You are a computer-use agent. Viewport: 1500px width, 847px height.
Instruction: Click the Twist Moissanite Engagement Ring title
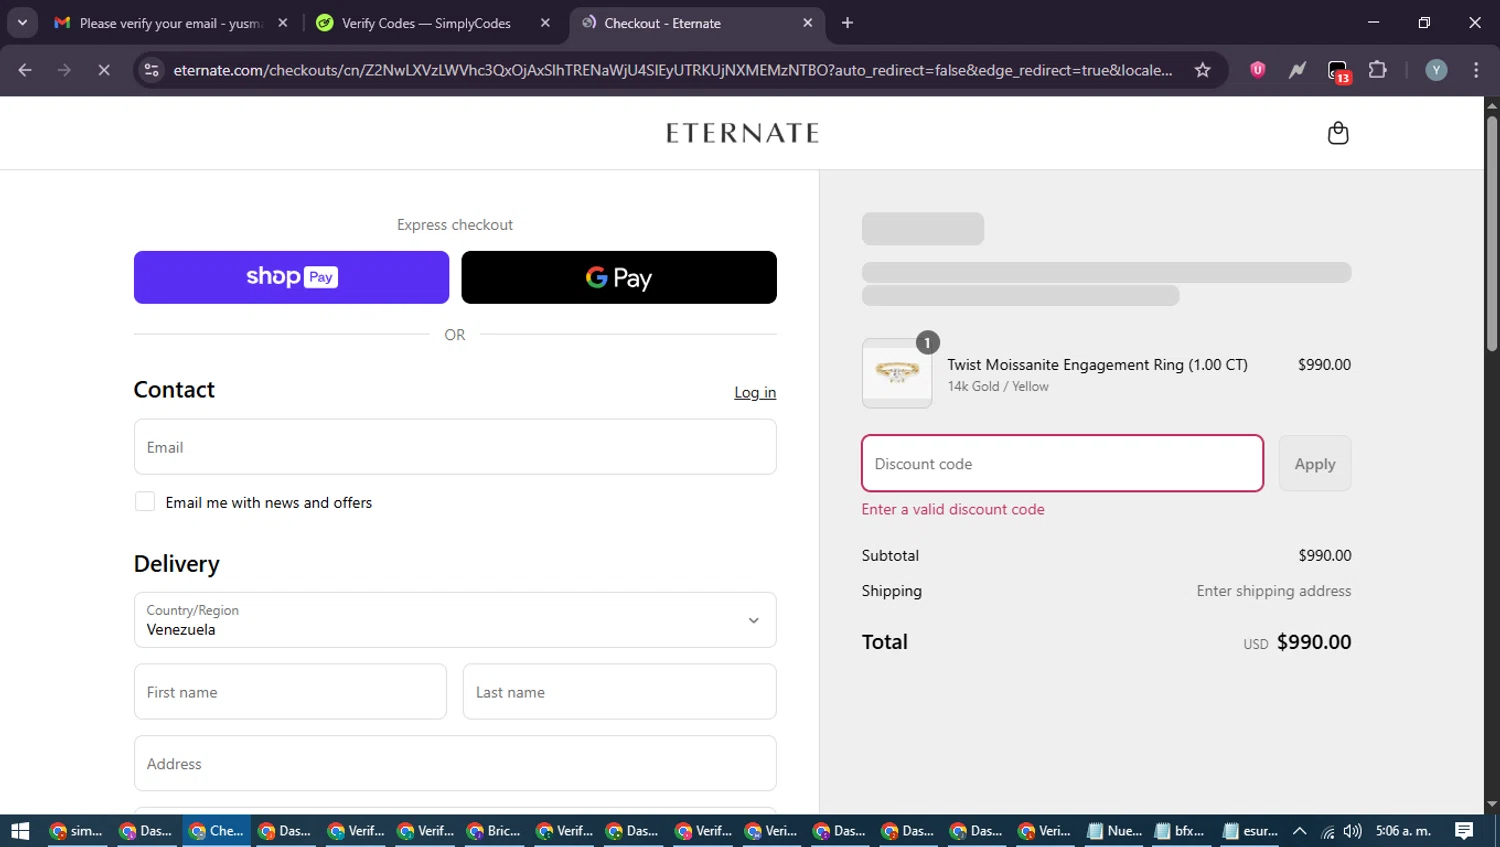point(1097,365)
